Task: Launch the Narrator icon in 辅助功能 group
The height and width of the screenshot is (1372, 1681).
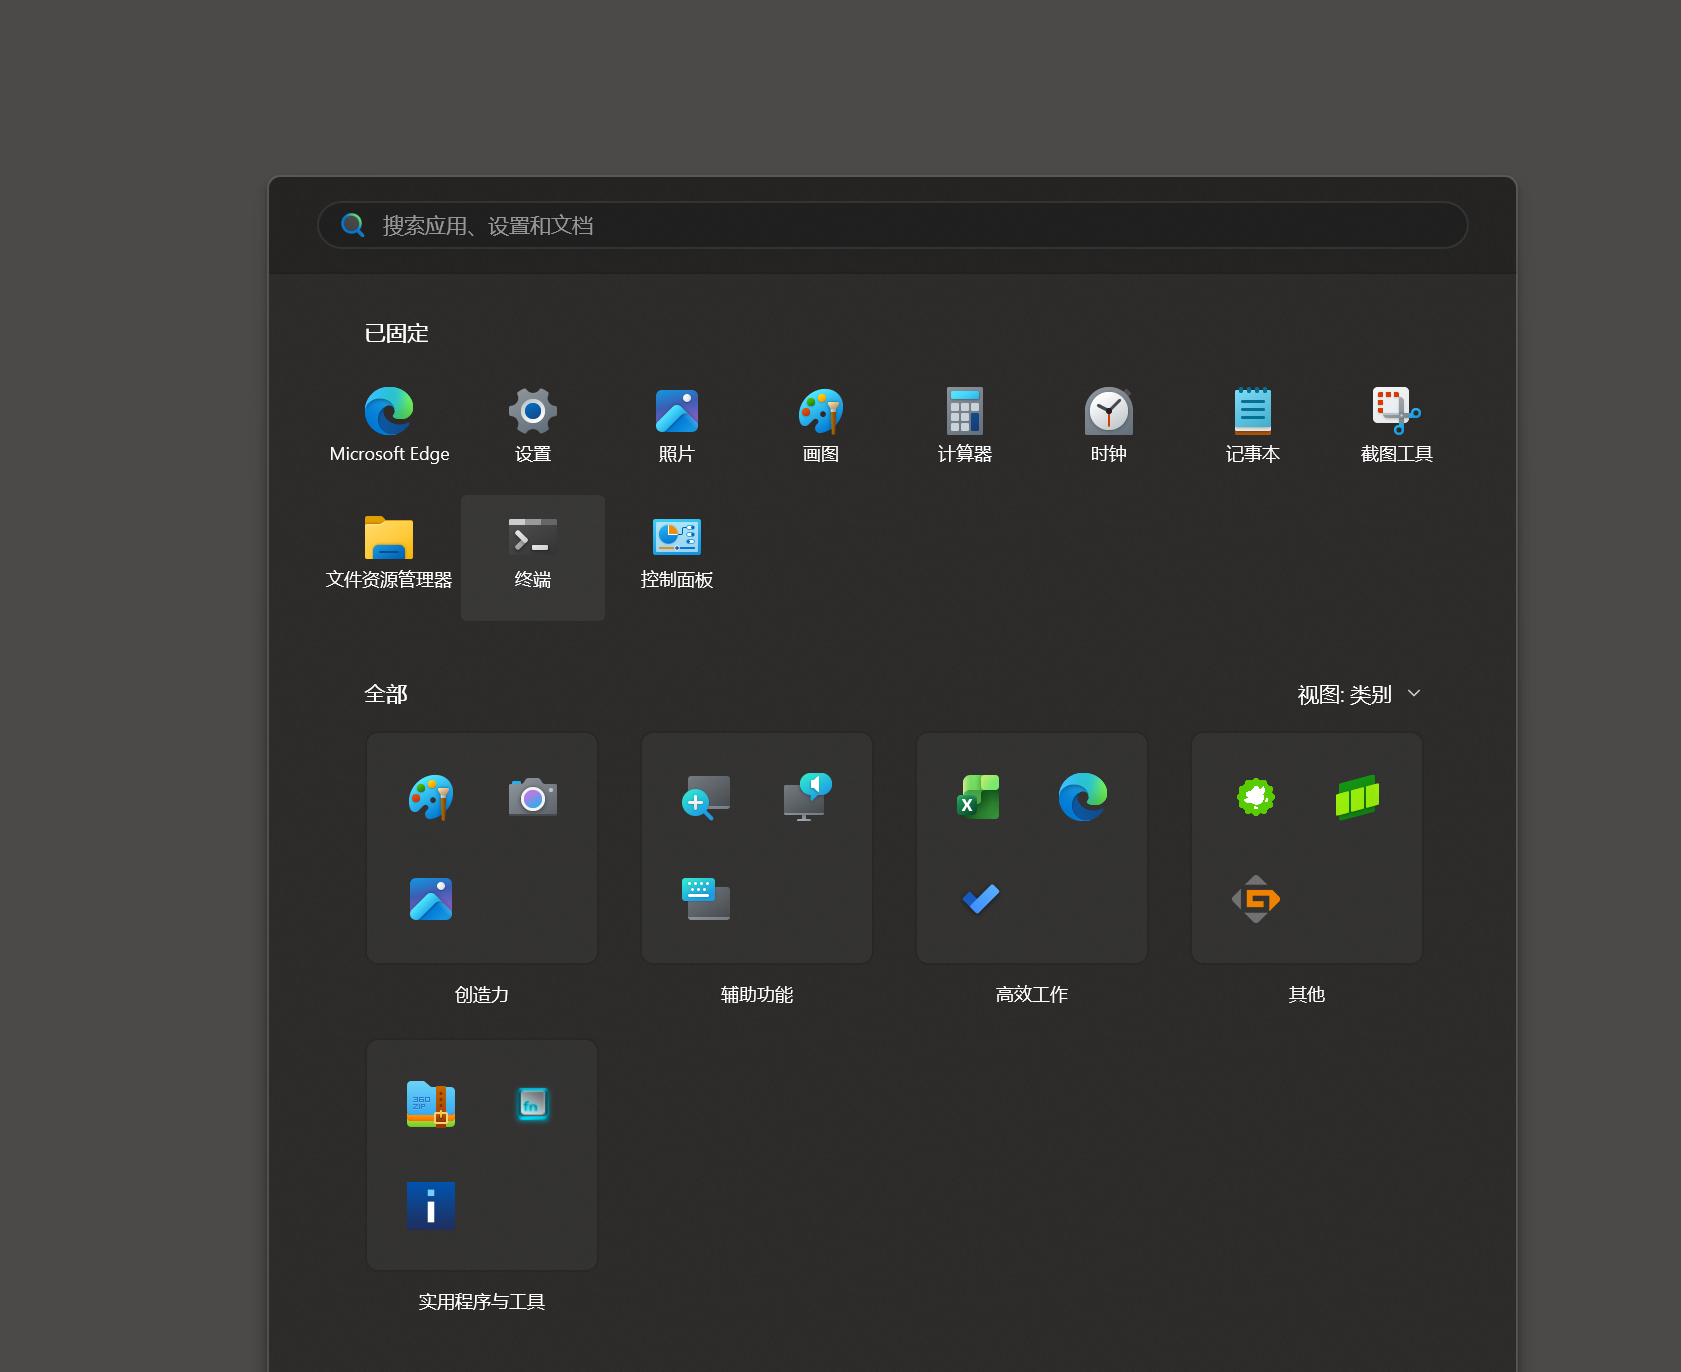Action: 808,798
